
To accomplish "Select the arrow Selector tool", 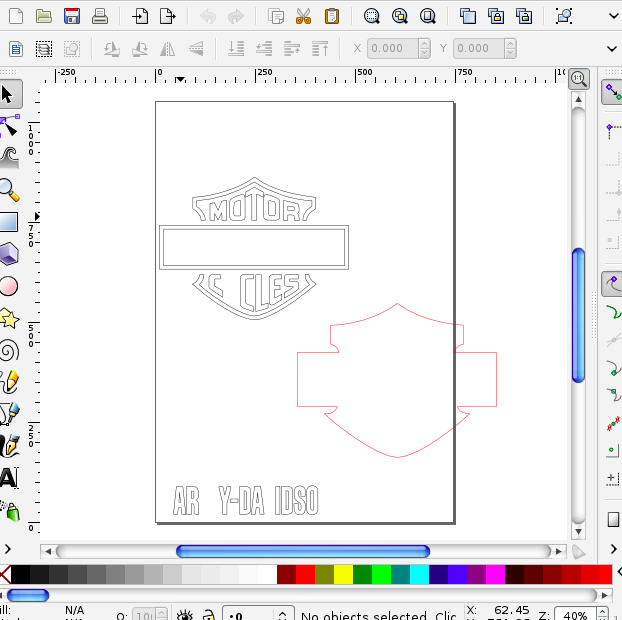I will (x=9, y=94).
